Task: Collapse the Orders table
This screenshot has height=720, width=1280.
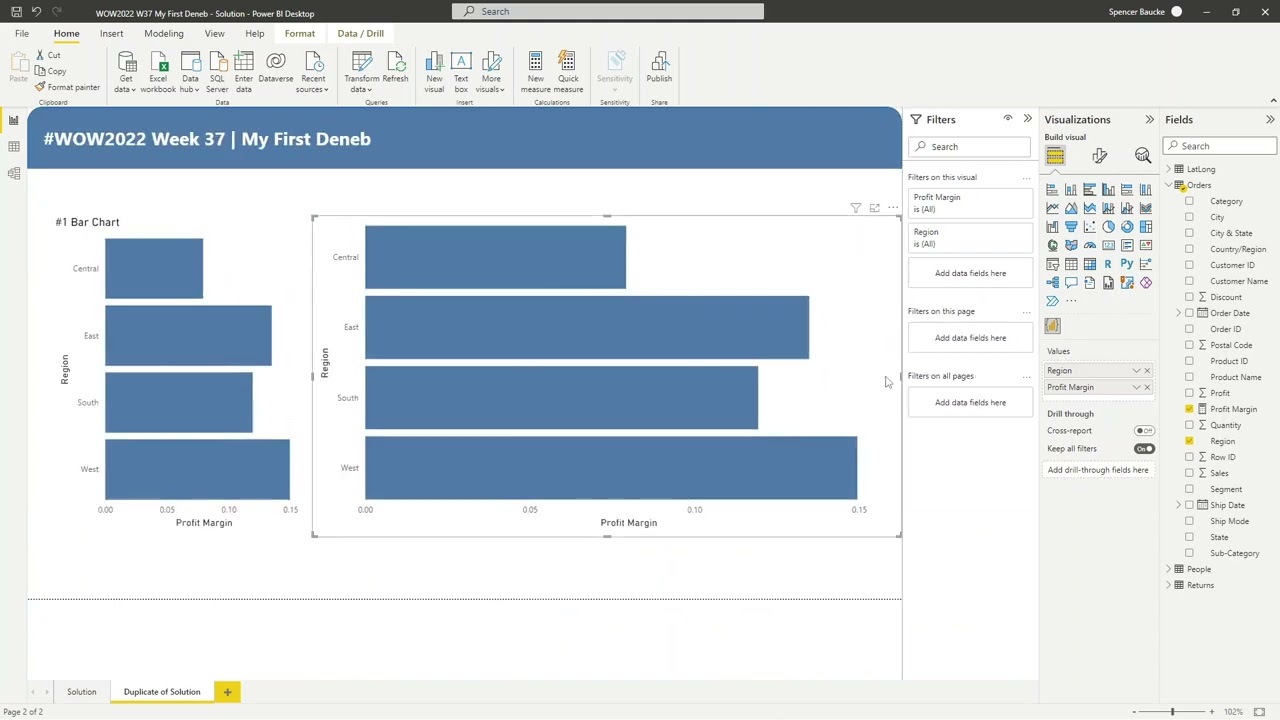Action: click(1168, 185)
